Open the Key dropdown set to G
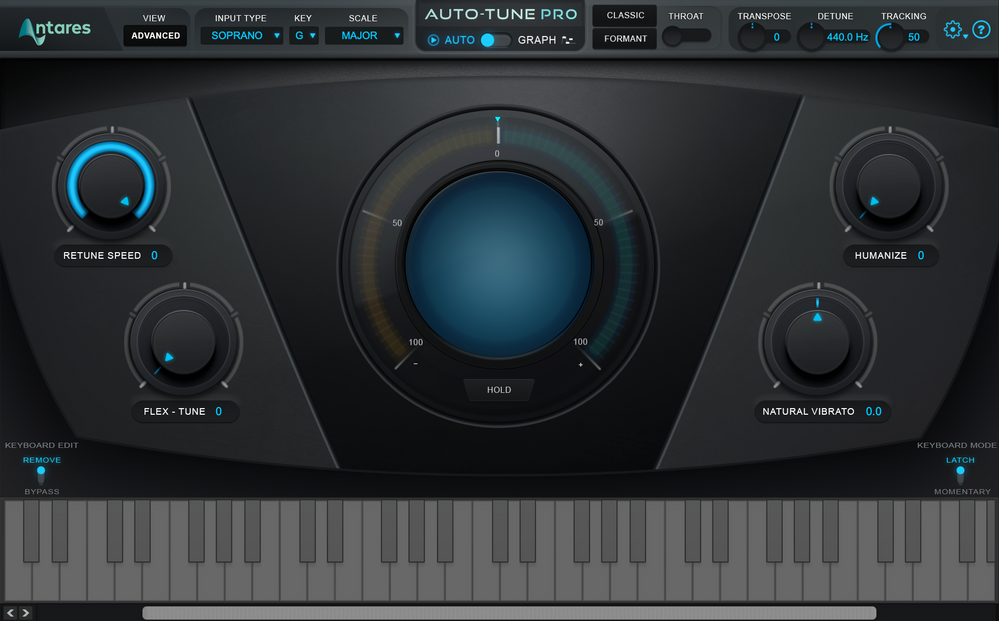 point(303,35)
